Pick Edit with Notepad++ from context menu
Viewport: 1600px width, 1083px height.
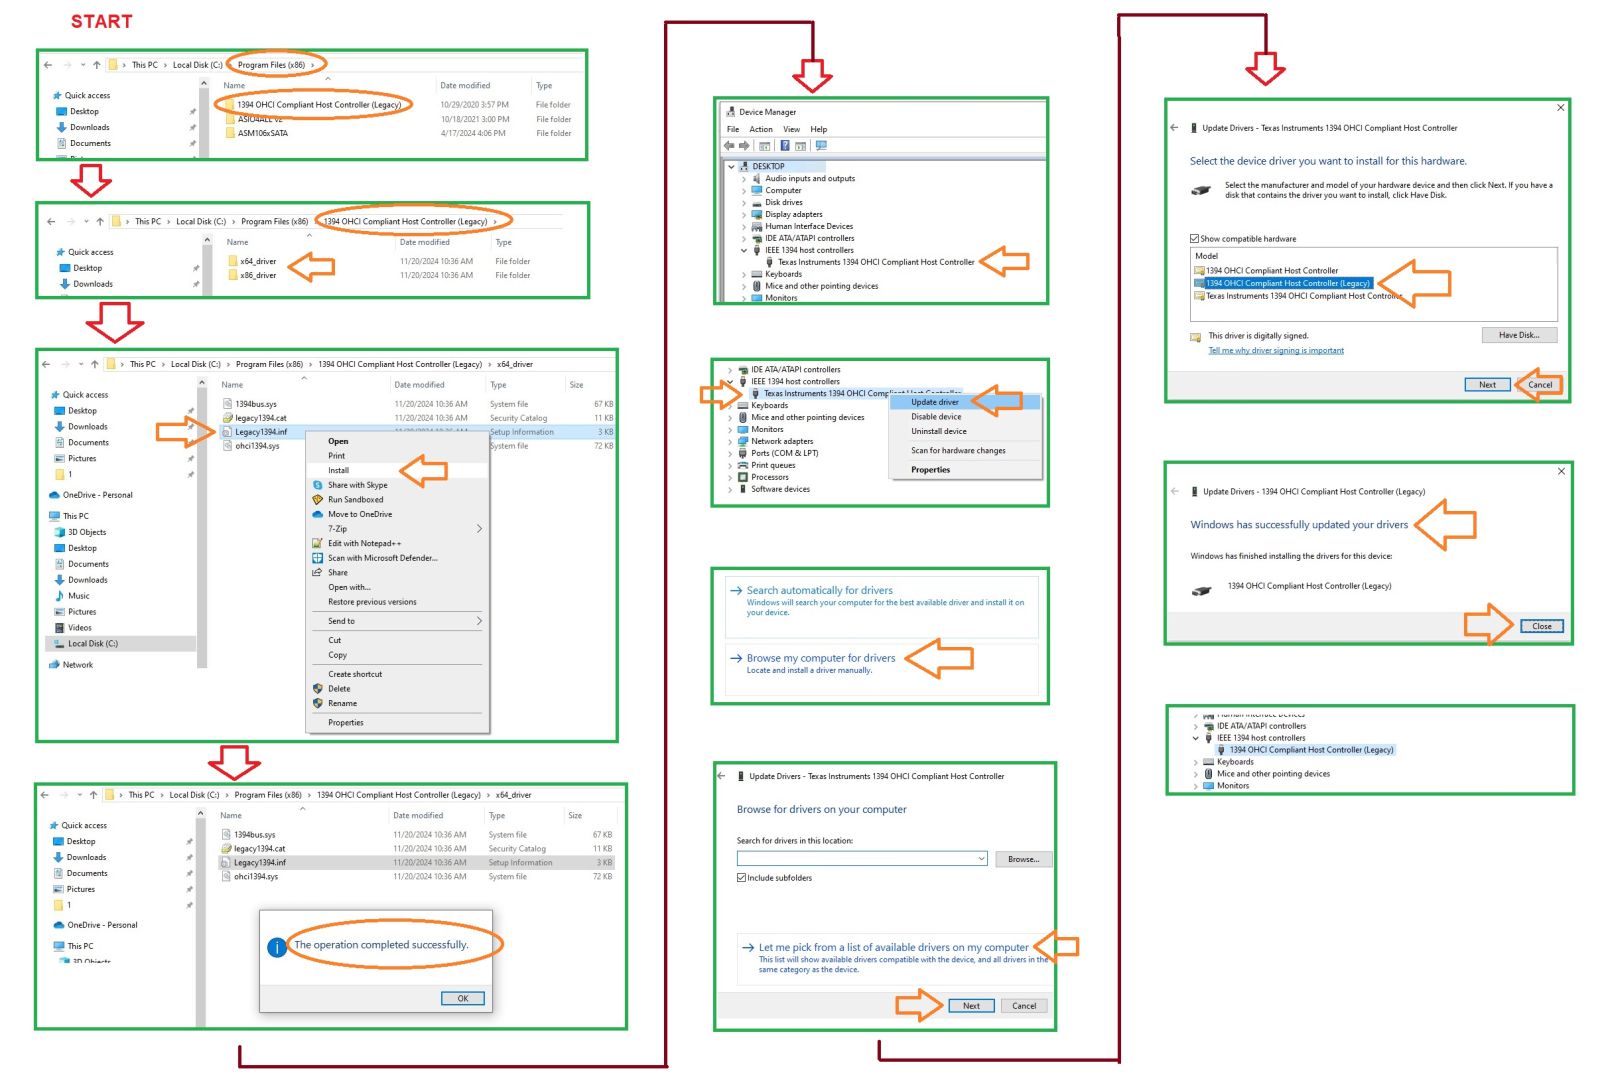pyautogui.click(x=364, y=544)
